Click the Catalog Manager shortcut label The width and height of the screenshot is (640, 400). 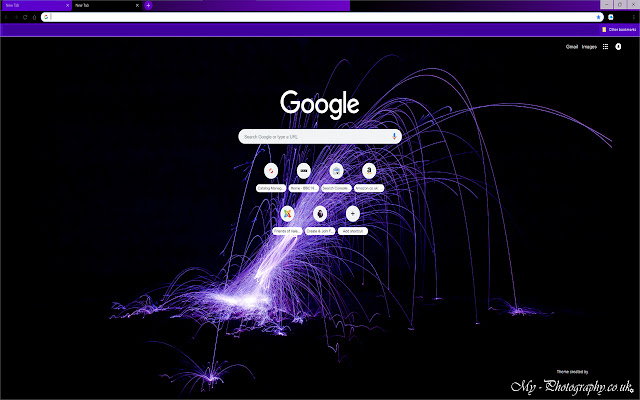coord(271,188)
